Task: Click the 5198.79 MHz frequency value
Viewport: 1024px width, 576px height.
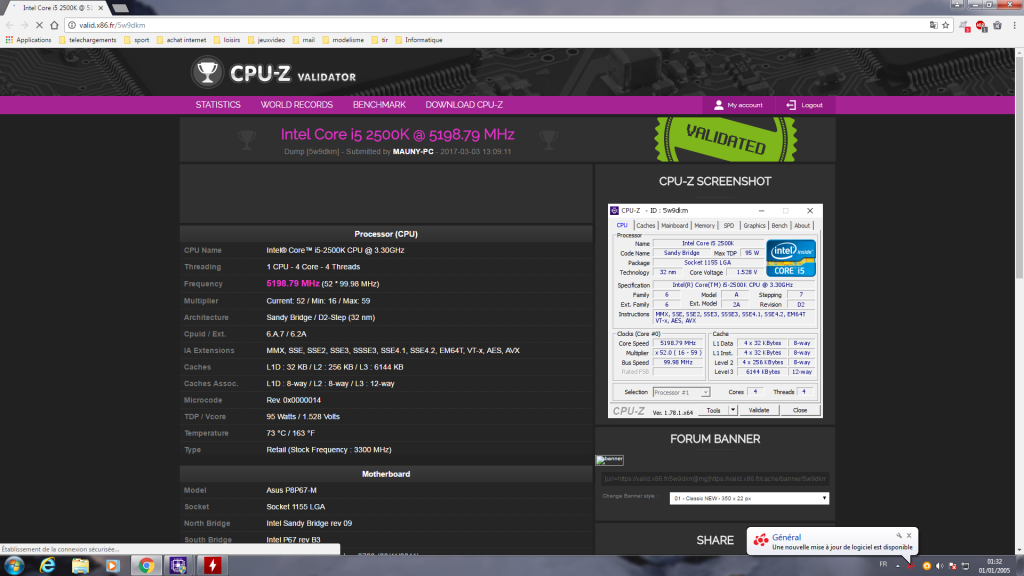Action: tap(293, 283)
